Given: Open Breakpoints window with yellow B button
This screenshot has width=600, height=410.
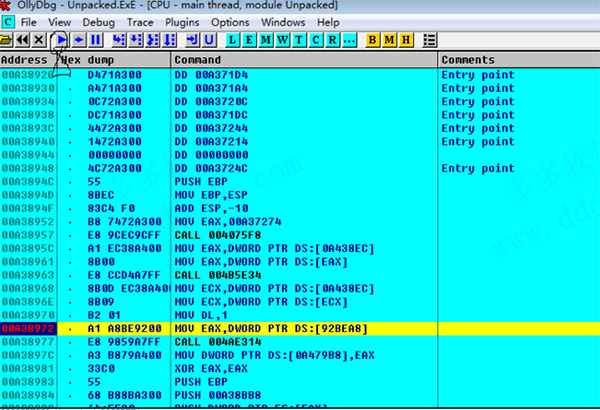Looking at the screenshot, I should [373, 39].
